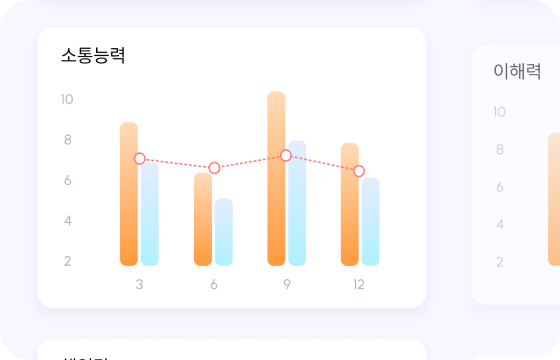Click the trend line marker above month 6
The image size is (560, 360).
click(214, 168)
